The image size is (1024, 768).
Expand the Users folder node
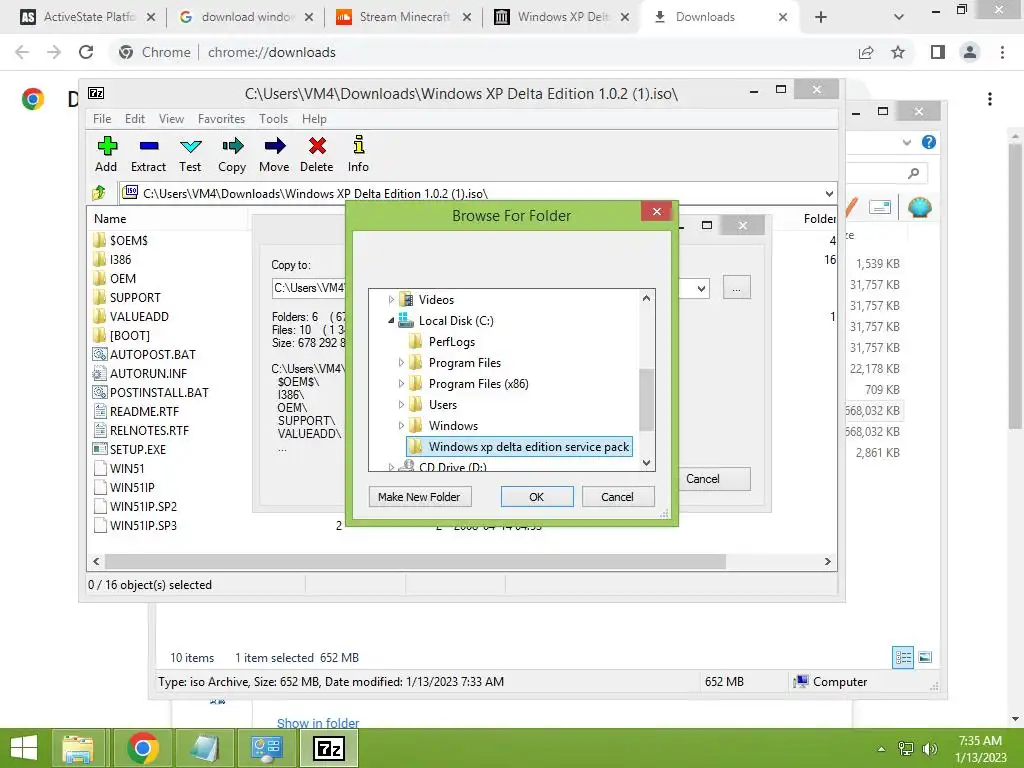[401, 404]
